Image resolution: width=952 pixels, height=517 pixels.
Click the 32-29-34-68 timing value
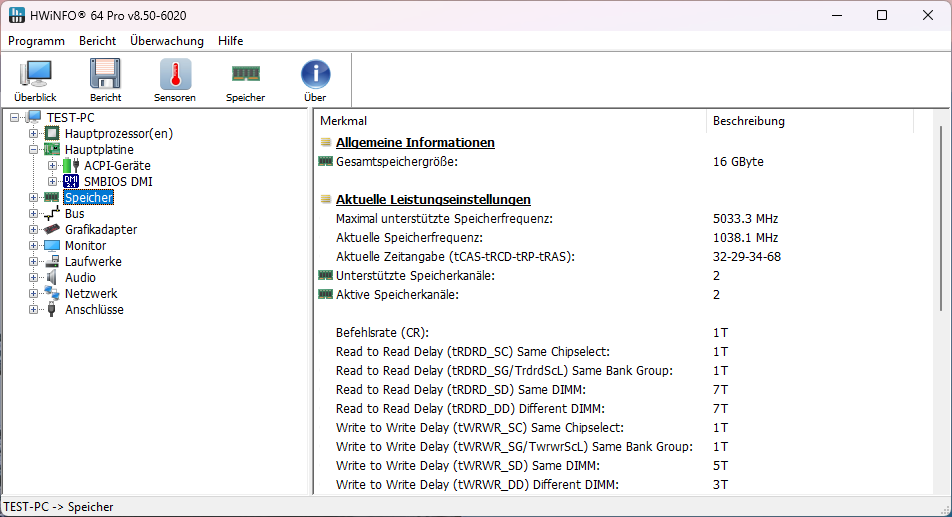click(747, 257)
